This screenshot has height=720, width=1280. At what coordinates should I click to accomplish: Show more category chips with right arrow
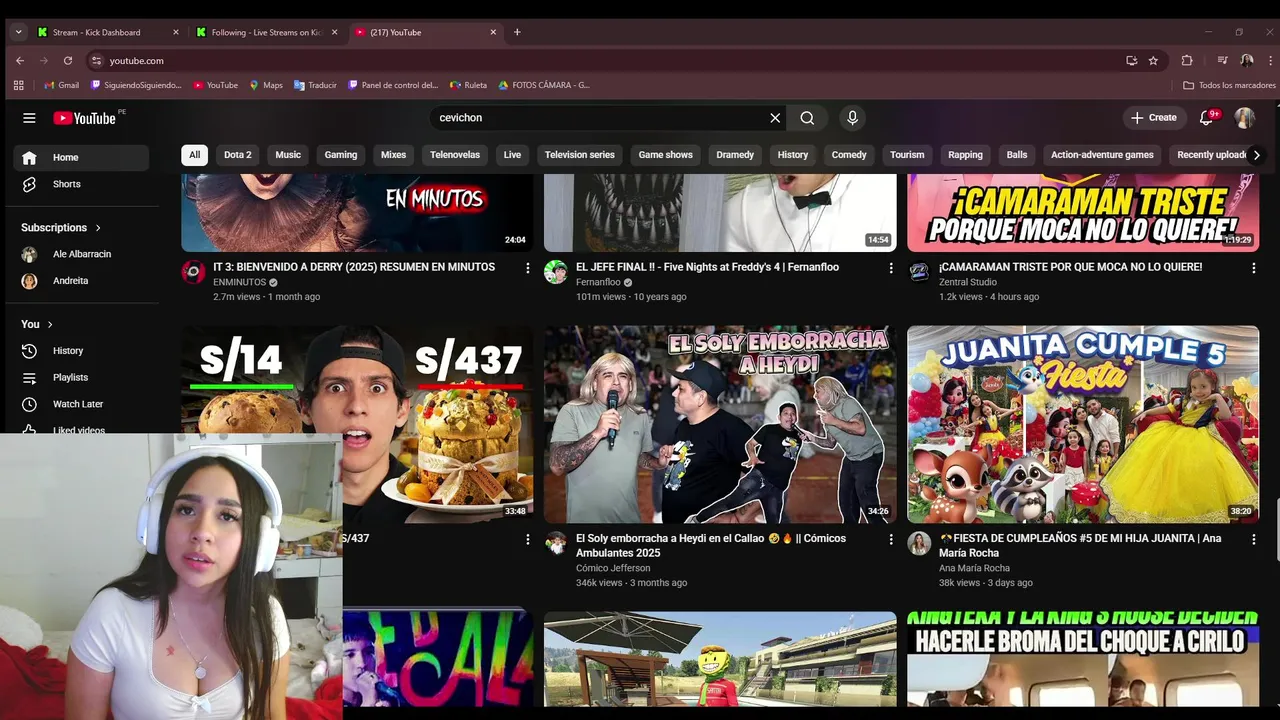click(x=1256, y=155)
